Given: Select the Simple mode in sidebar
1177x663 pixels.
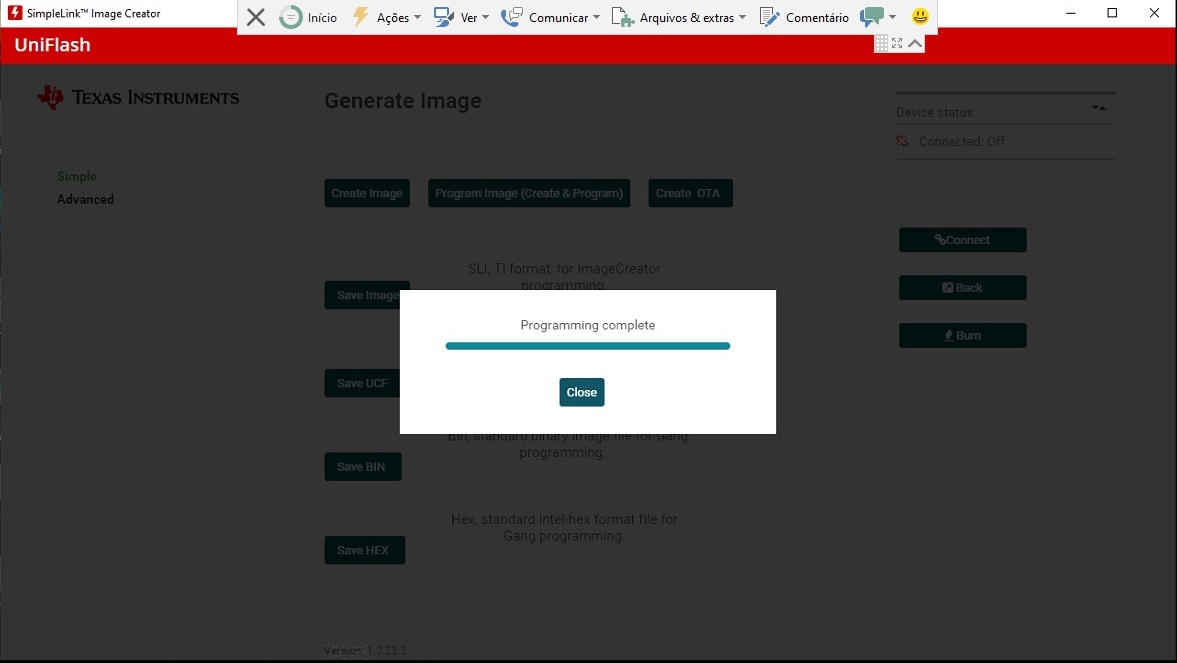Looking at the screenshot, I should click(77, 176).
